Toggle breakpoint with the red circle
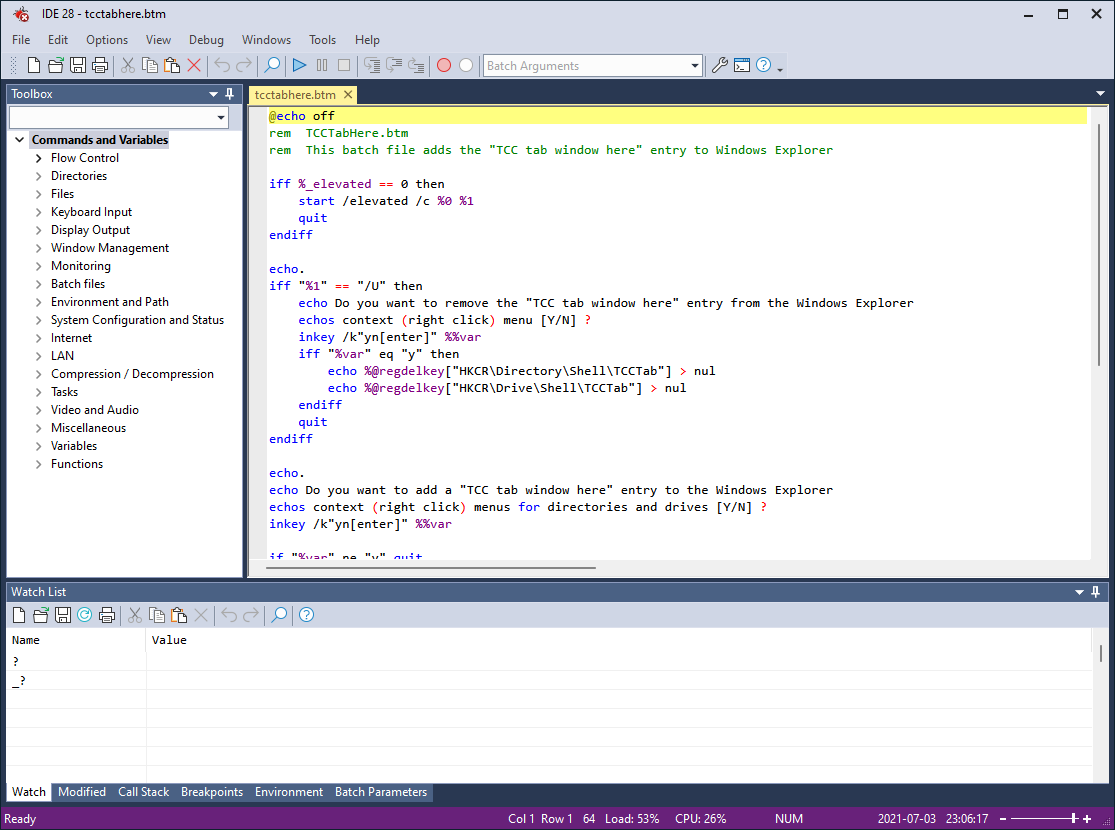 point(444,65)
